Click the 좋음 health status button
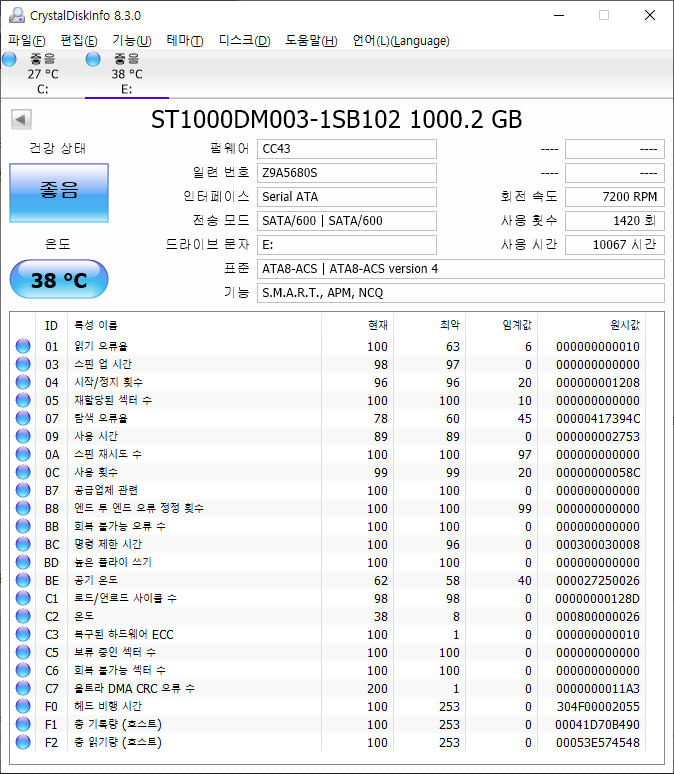Viewport: 674px width, 774px height. [58, 192]
